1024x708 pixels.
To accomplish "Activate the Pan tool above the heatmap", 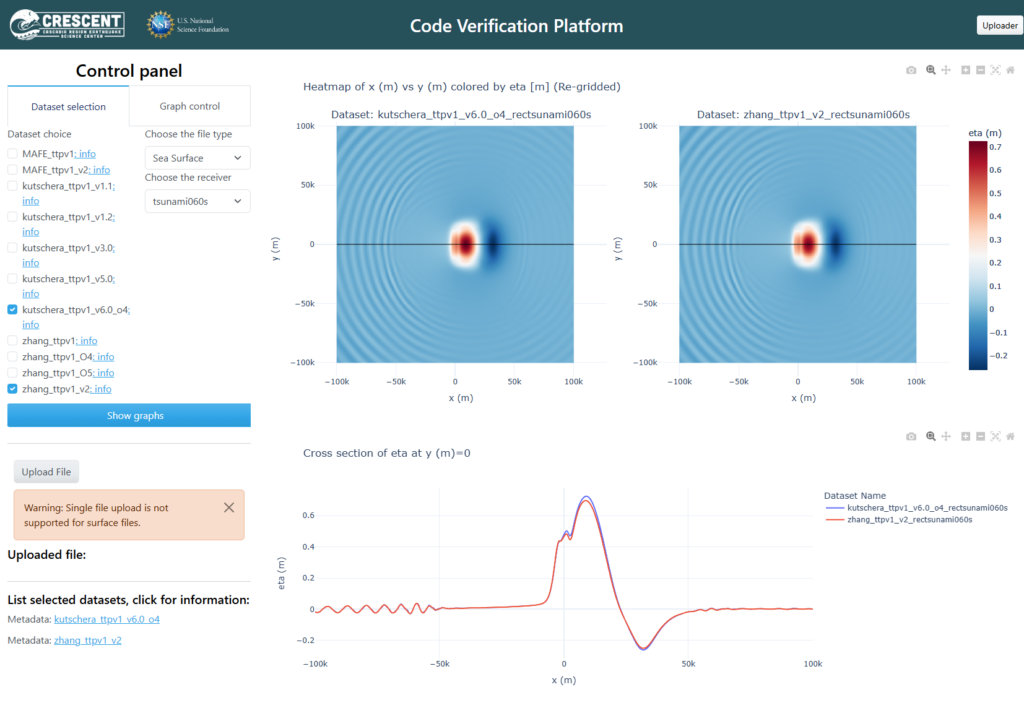I will (946, 70).
